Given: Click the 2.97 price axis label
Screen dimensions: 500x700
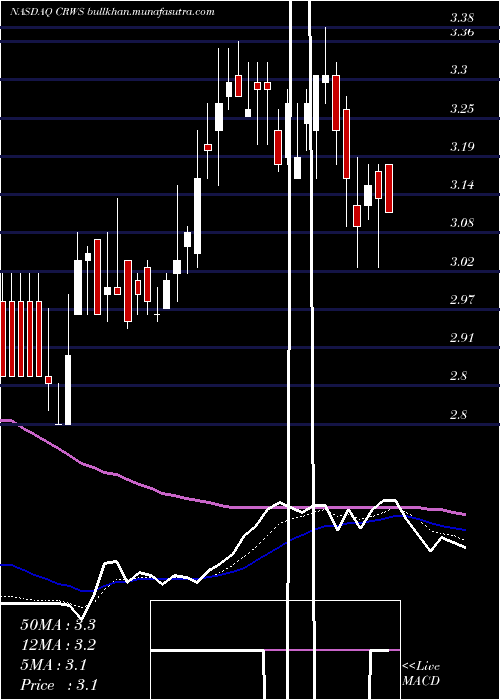Looking at the screenshot, I should pos(462,299).
